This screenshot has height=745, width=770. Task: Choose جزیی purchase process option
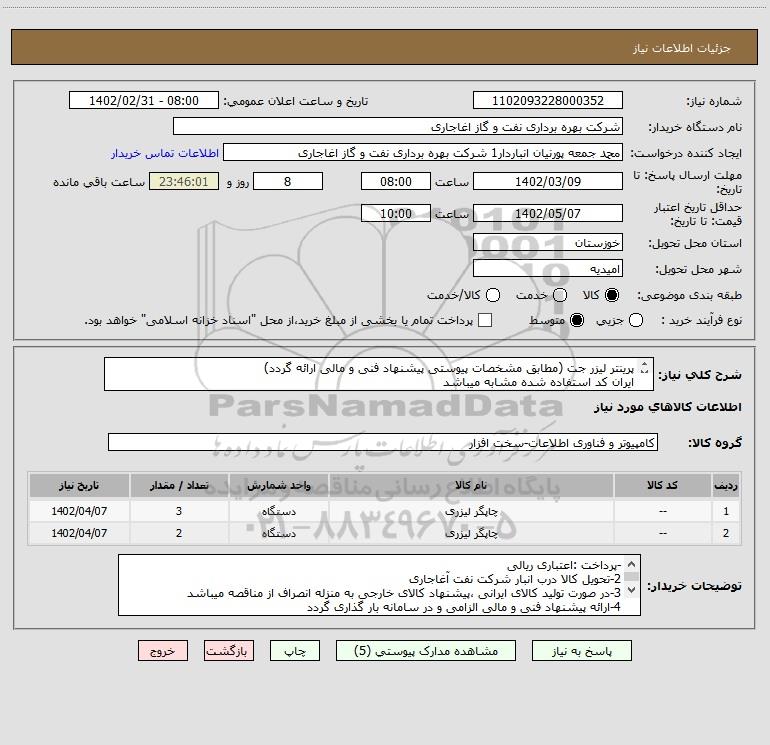[x=635, y=320]
